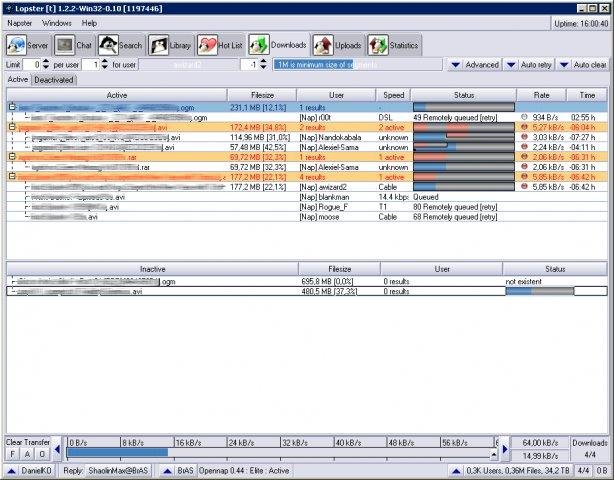Sort by the Speed column header
Screen dimensions: 614x480
(x=393, y=95)
